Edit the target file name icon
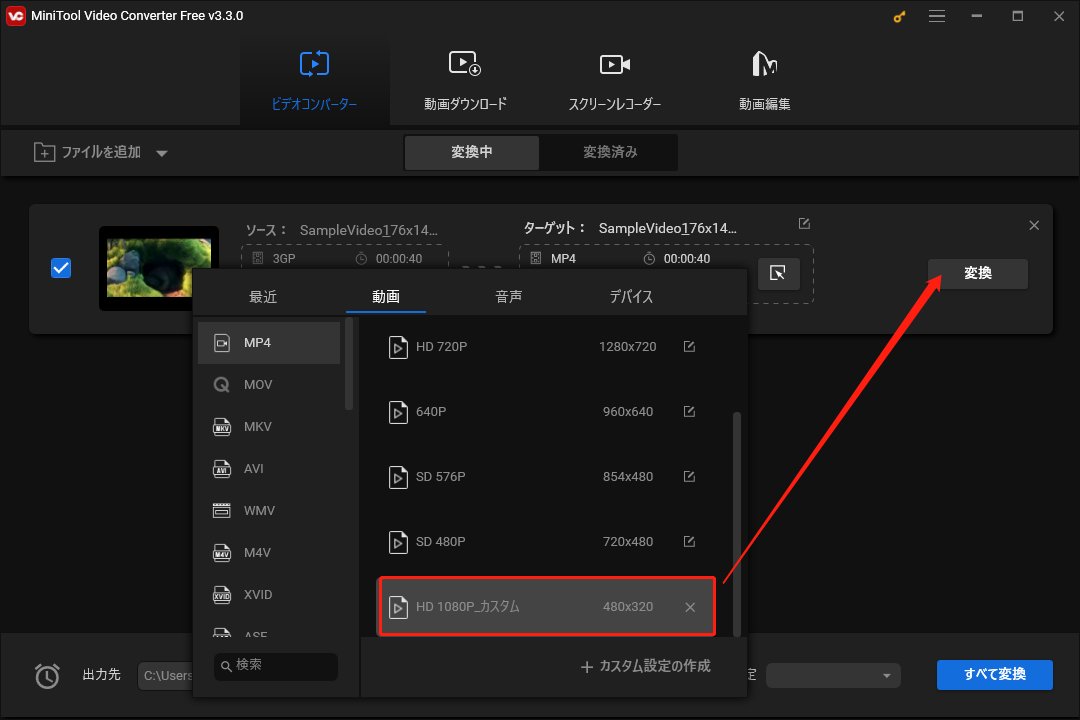 [x=804, y=223]
